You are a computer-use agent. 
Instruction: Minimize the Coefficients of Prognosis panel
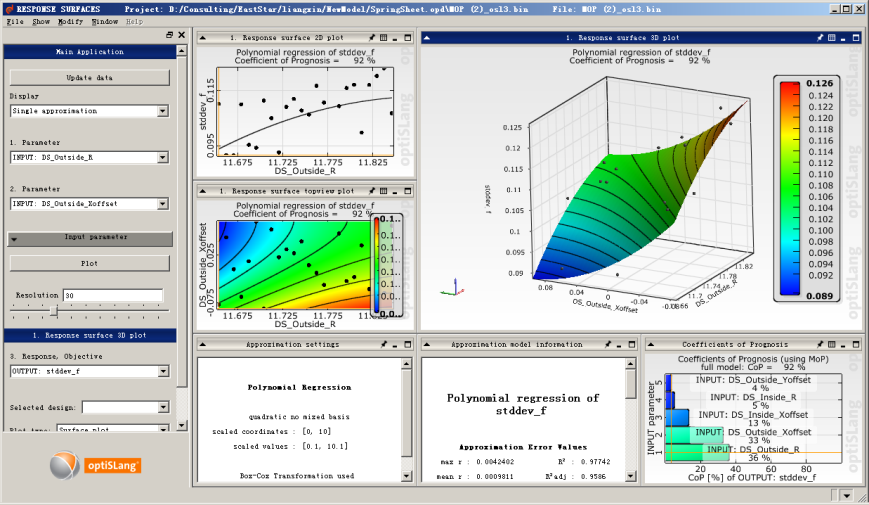(x=843, y=344)
